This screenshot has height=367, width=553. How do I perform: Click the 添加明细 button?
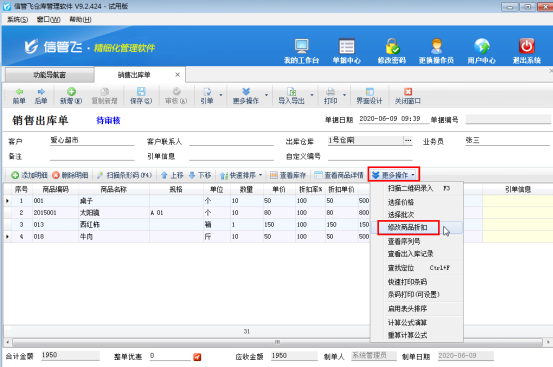tap(29, 175)
